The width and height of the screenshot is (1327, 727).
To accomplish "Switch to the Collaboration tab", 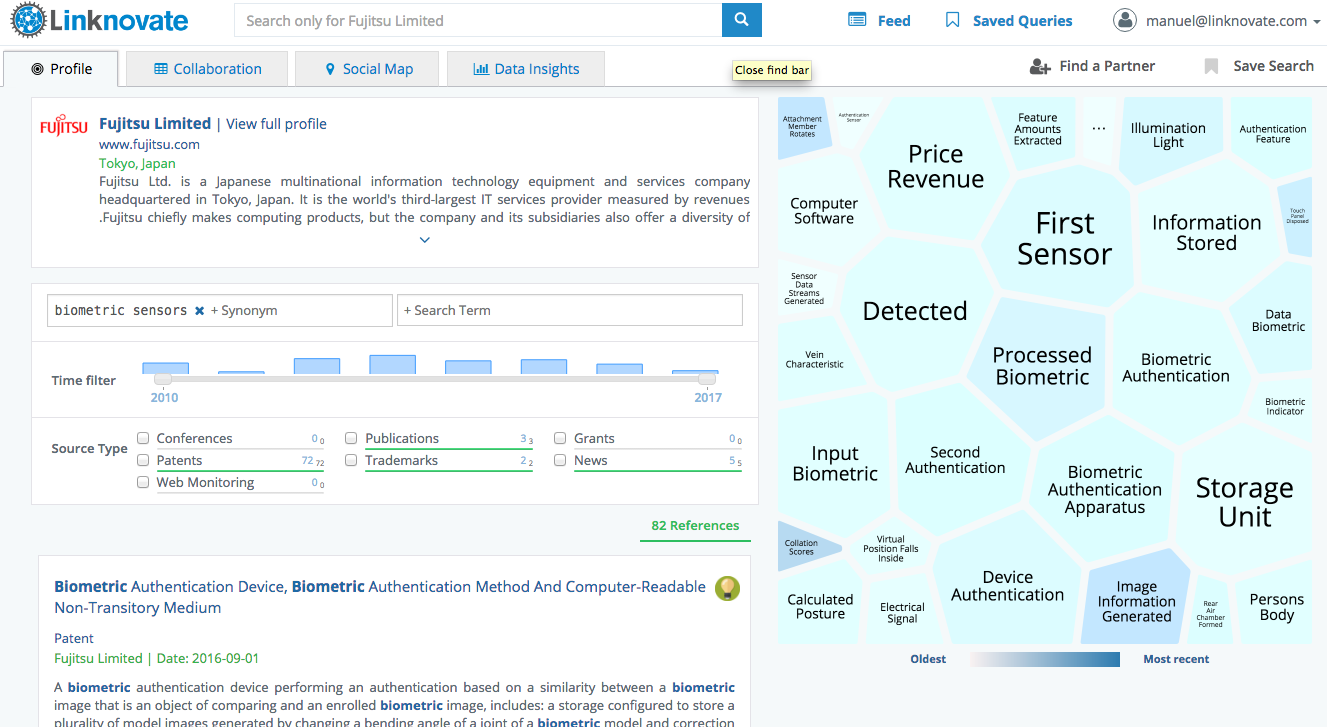I will coord(207,69).
